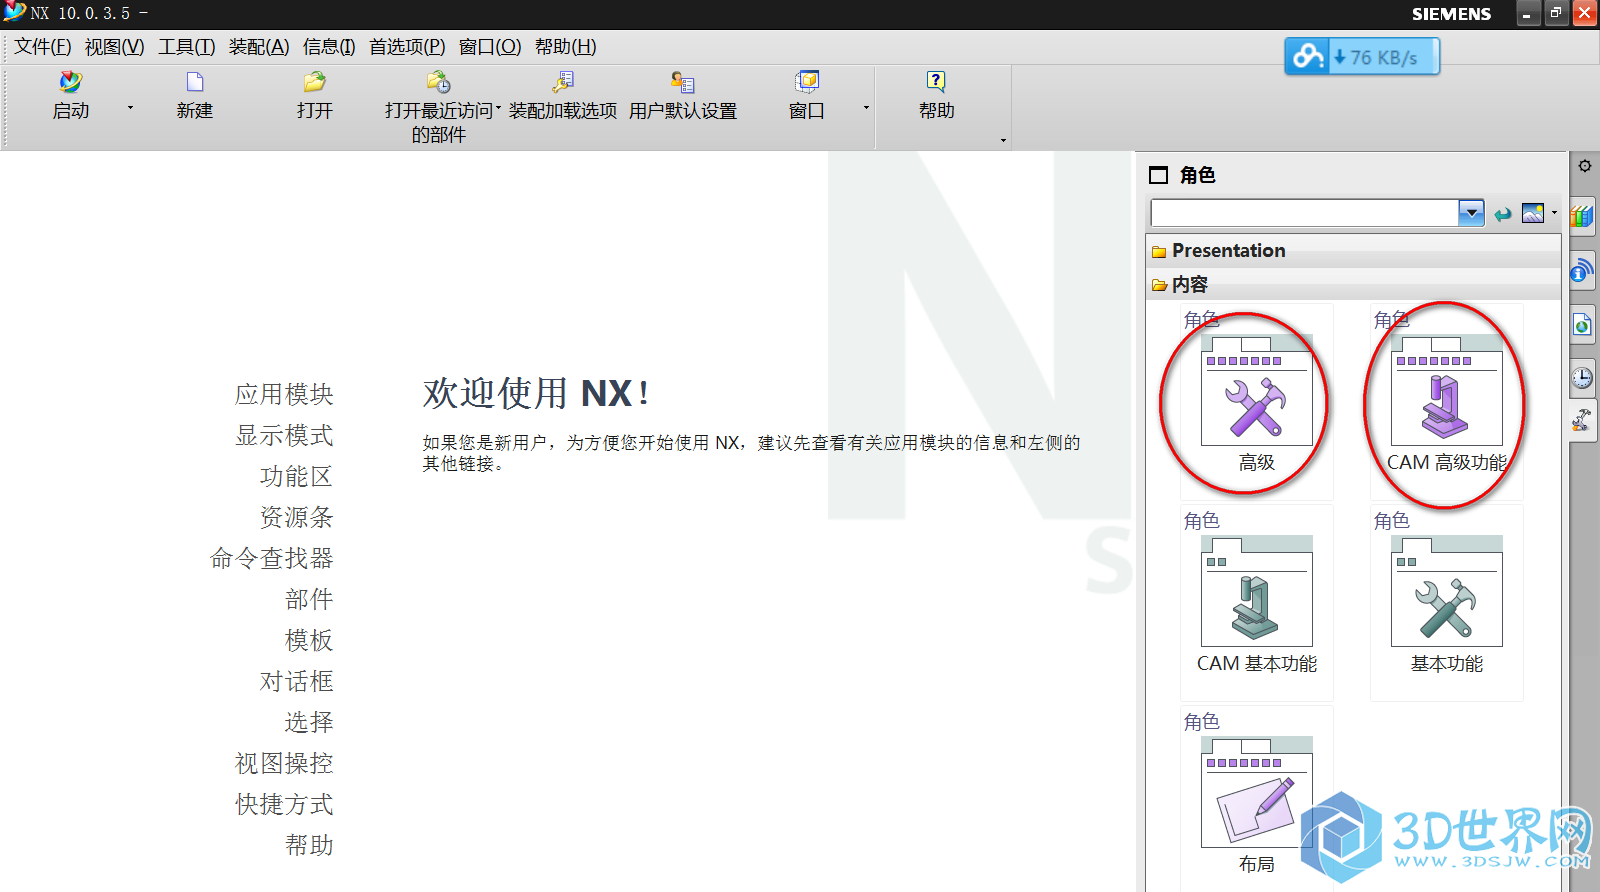Open 用户默认设置 customer defaults
Screen dimensions: 1600x892
click(683, 82)
